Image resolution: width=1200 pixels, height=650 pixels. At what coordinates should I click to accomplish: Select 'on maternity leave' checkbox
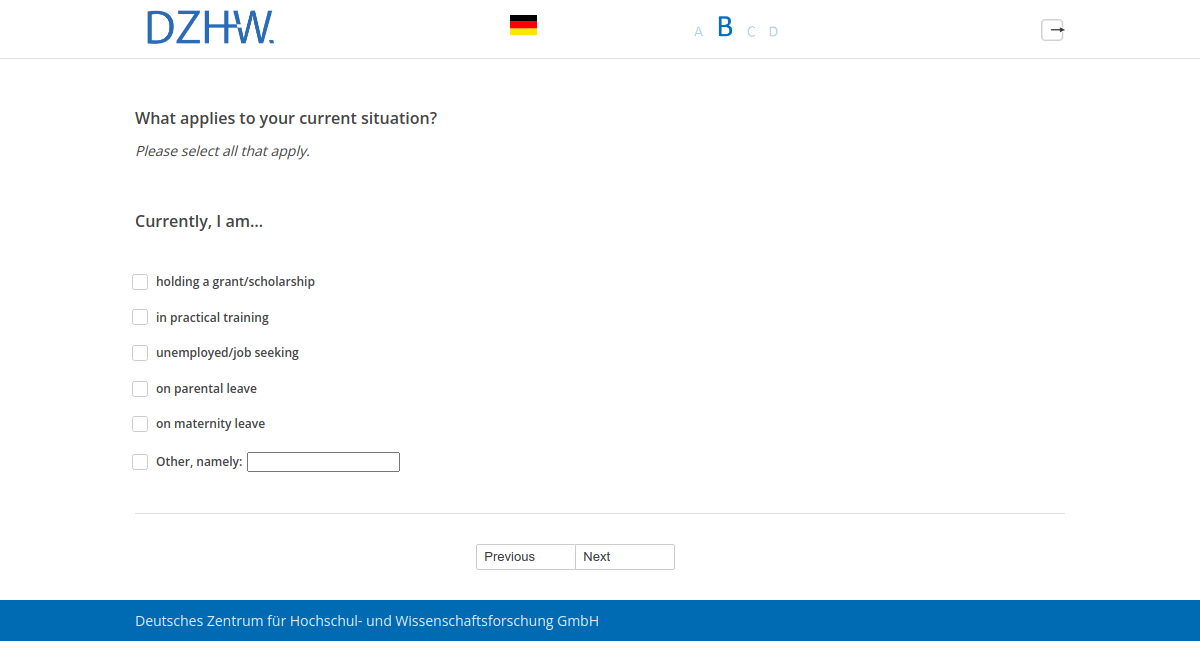tap(140, 424)
